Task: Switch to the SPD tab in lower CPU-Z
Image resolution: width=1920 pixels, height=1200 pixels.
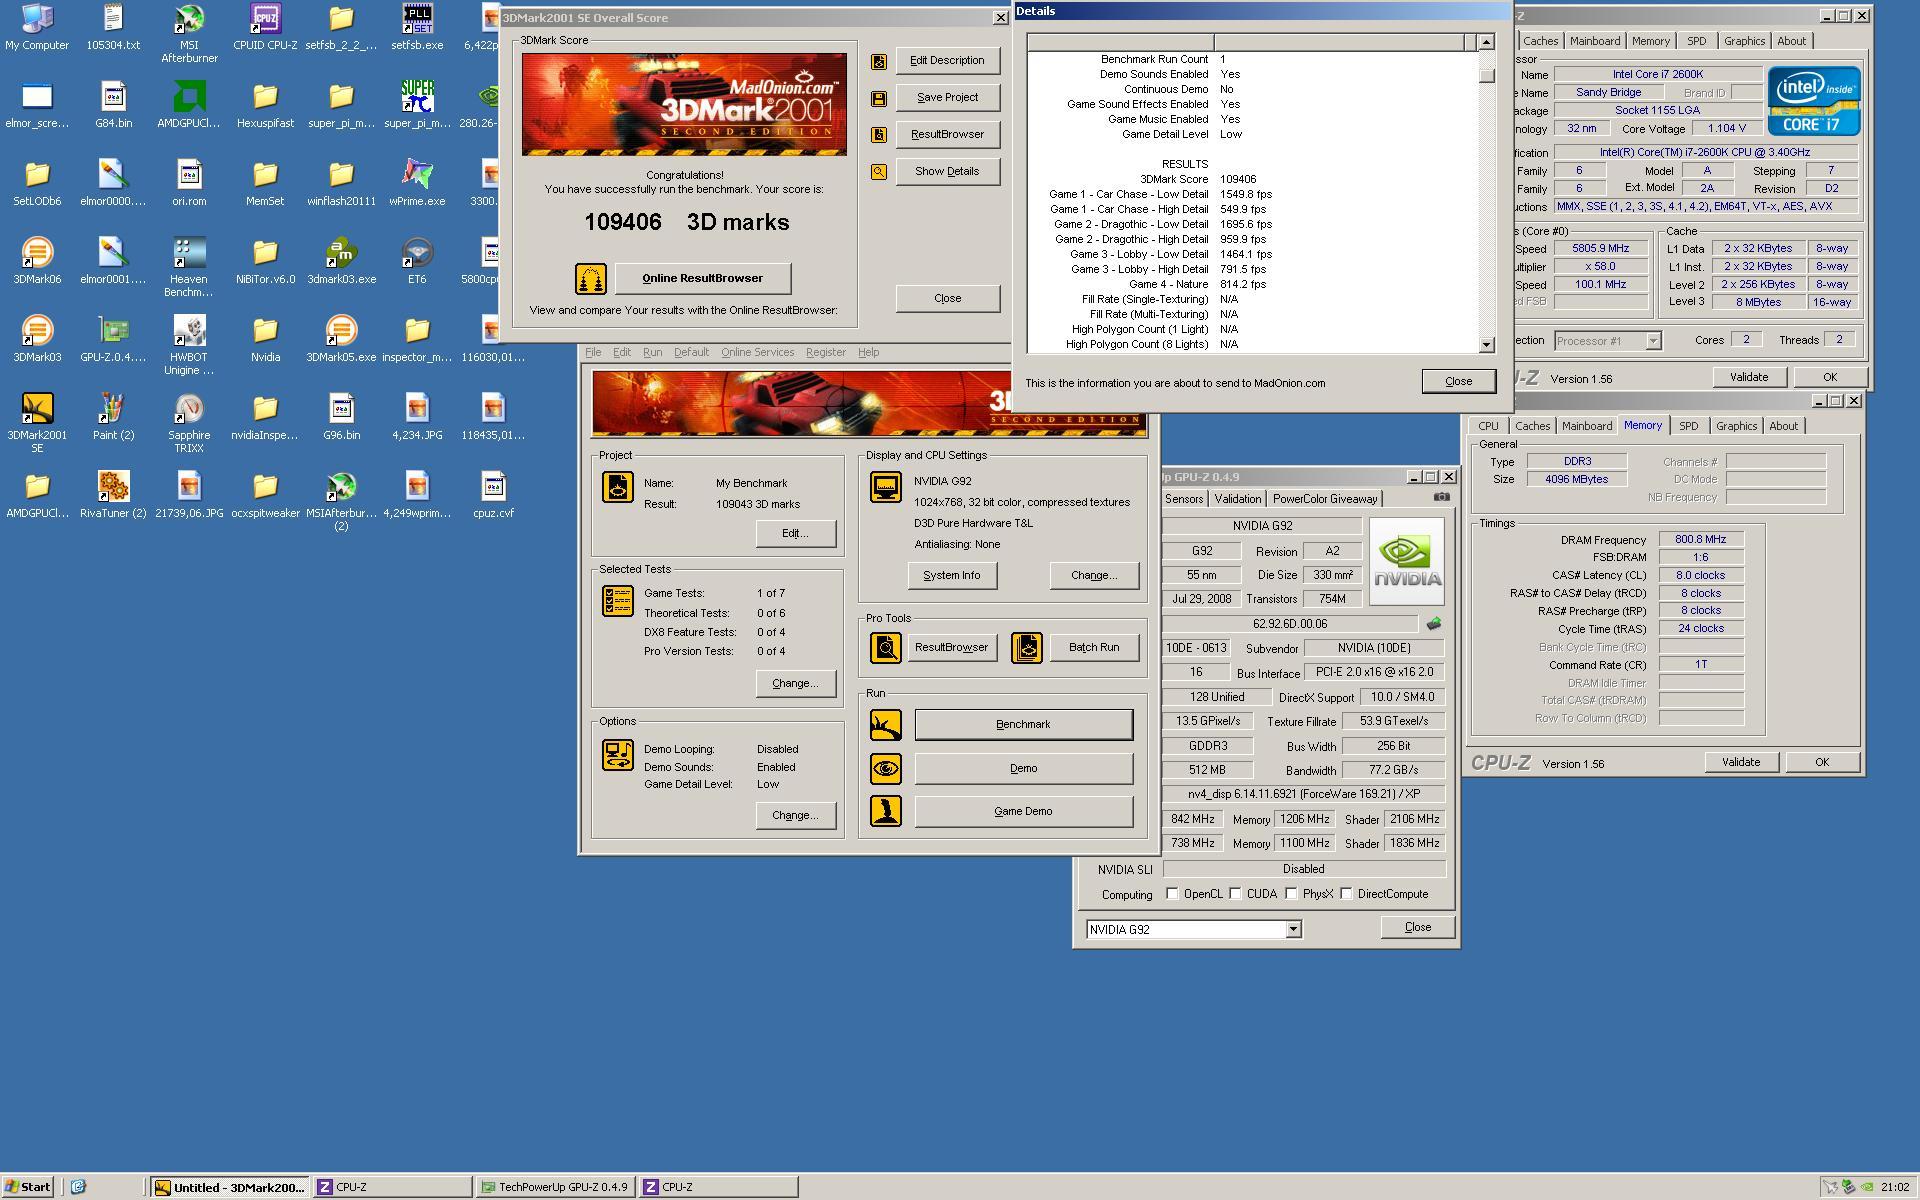Action: (1689, 426)
